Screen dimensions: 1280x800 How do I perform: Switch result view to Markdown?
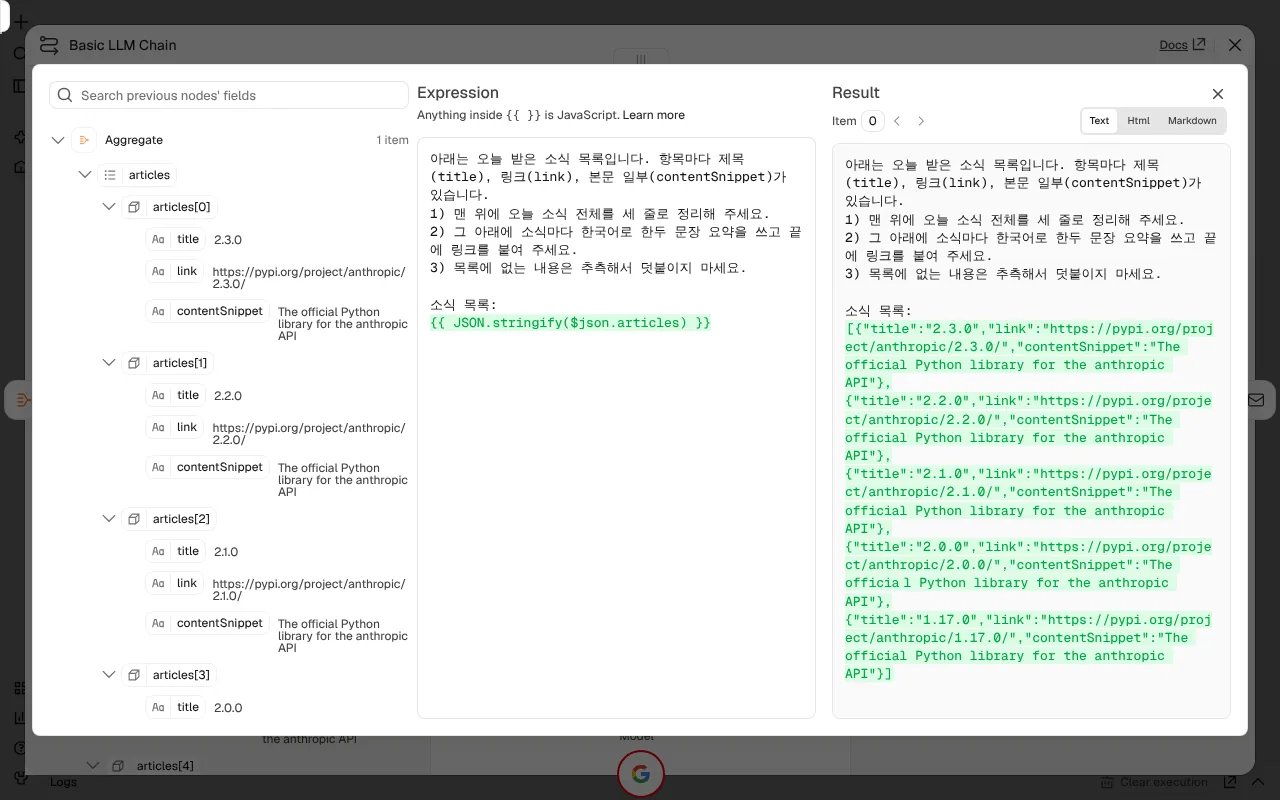coord(1192,121)
